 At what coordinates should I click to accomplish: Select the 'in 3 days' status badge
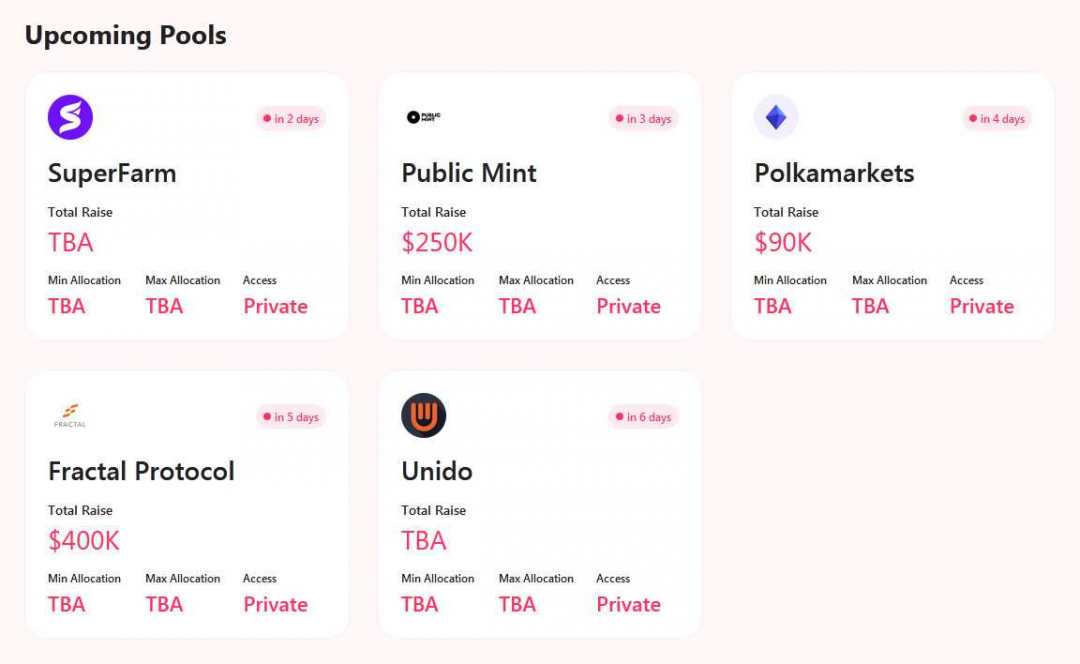[x=644, y=119]
